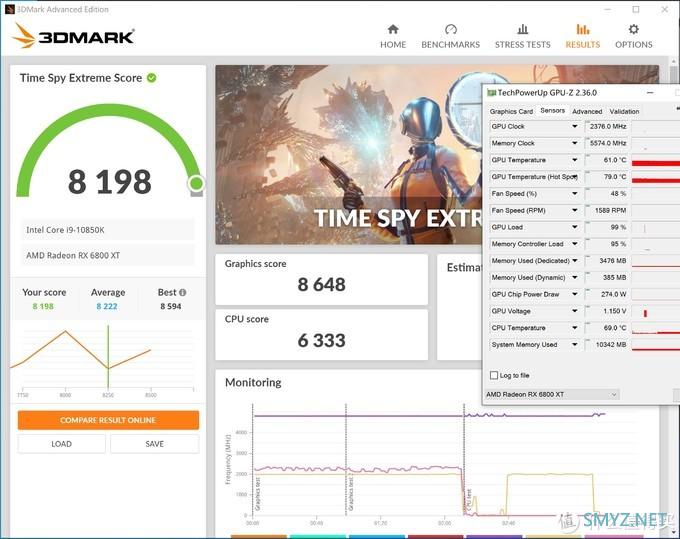680x539 pixels.
Task: Click GPU Clock value 2376.0 MHz
Action: click(608, 126)
